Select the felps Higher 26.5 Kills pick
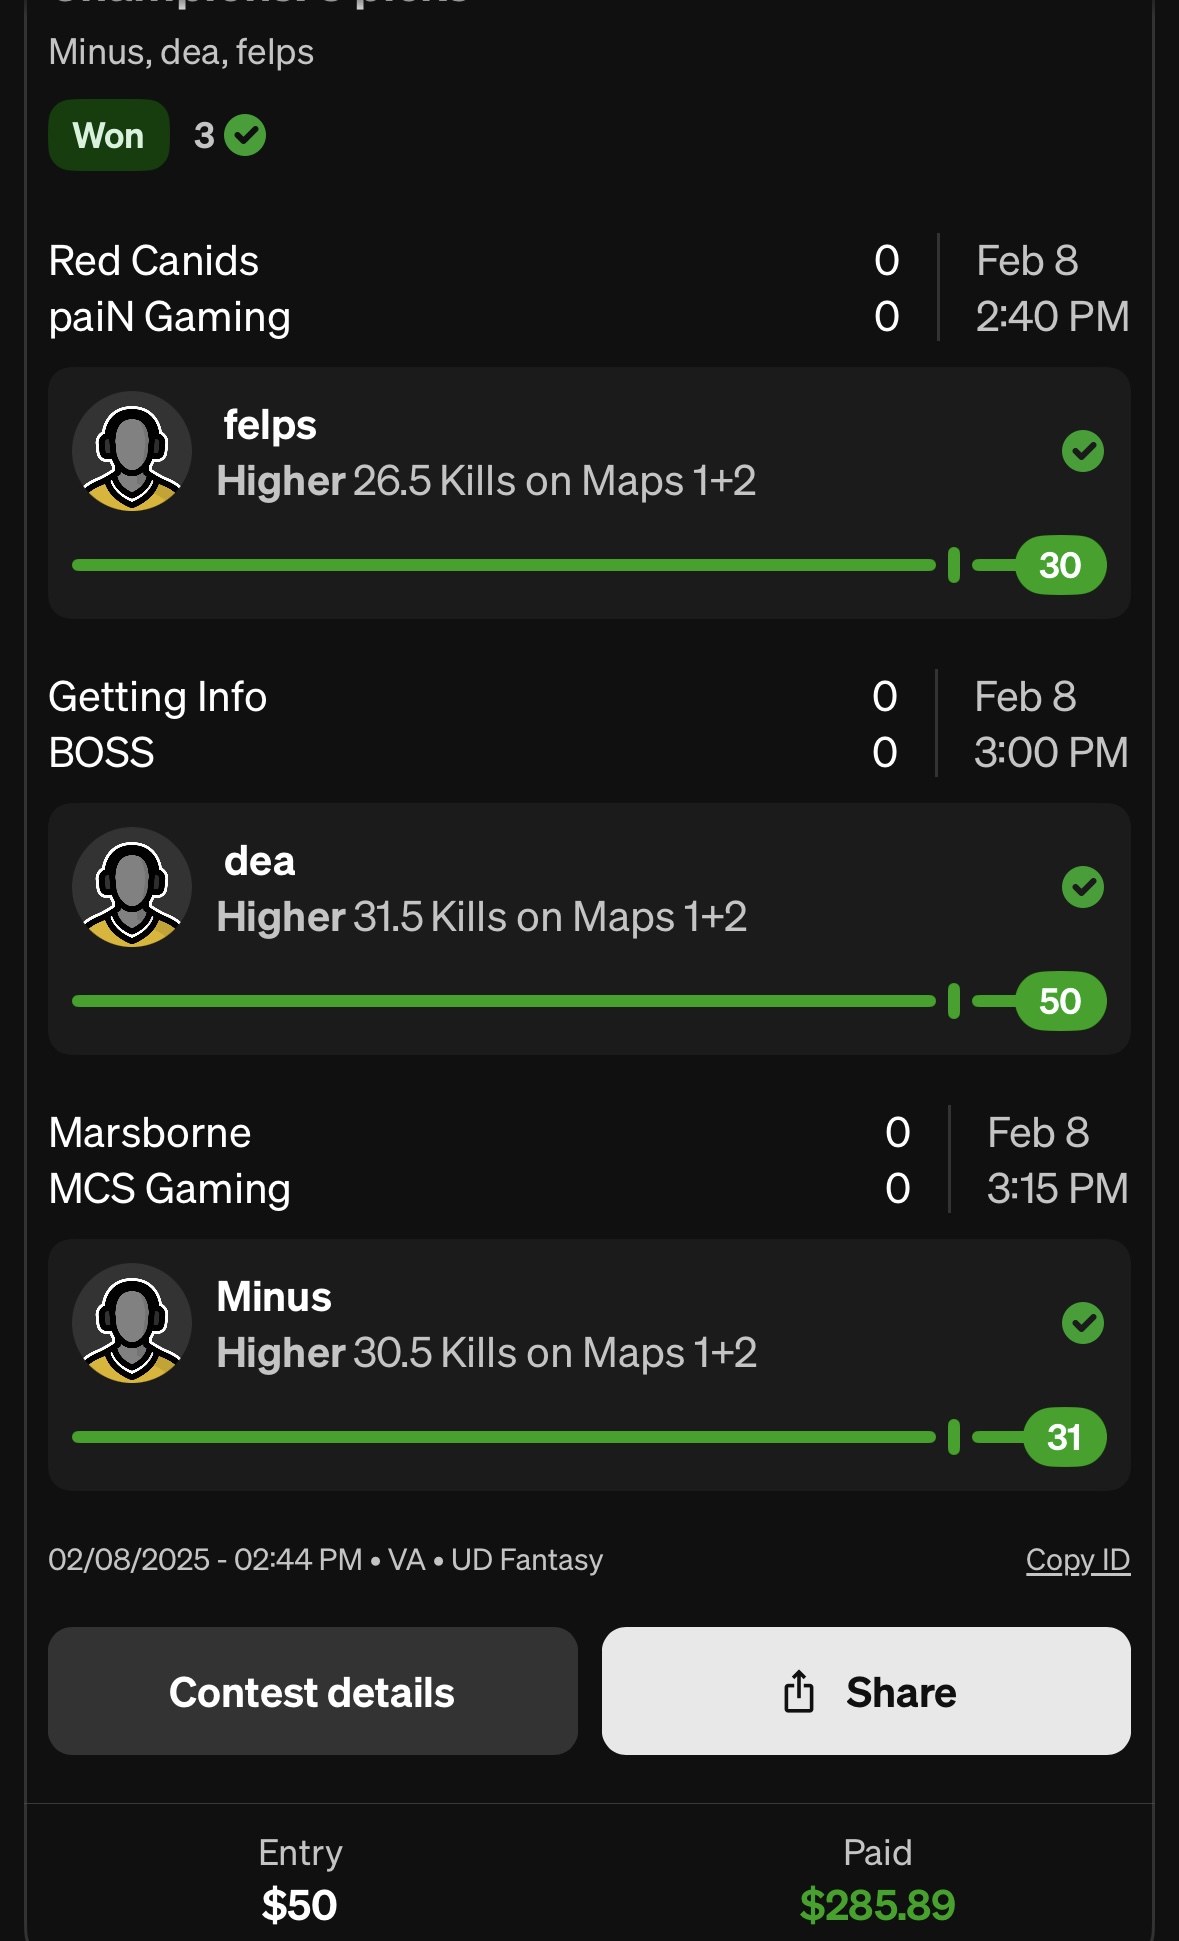Screen dimensions: 1179x1941 point(589,493)
